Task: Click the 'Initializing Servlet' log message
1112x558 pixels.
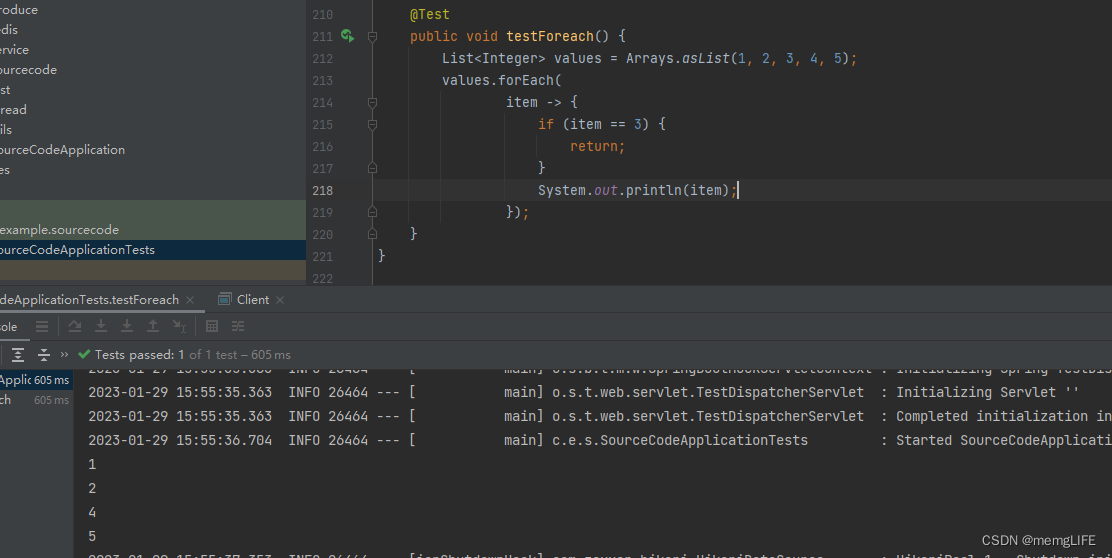Action: point(987,392)
